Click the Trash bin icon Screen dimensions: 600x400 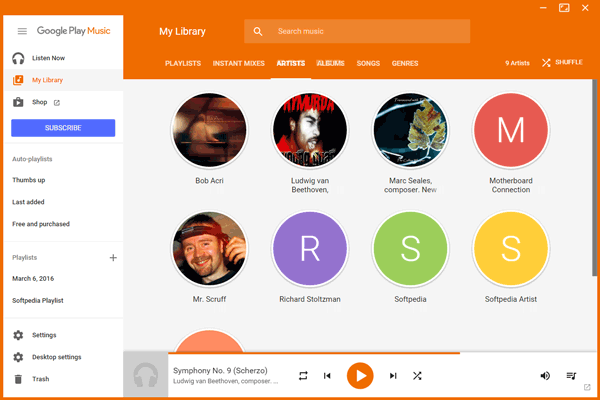click(18, 379)
